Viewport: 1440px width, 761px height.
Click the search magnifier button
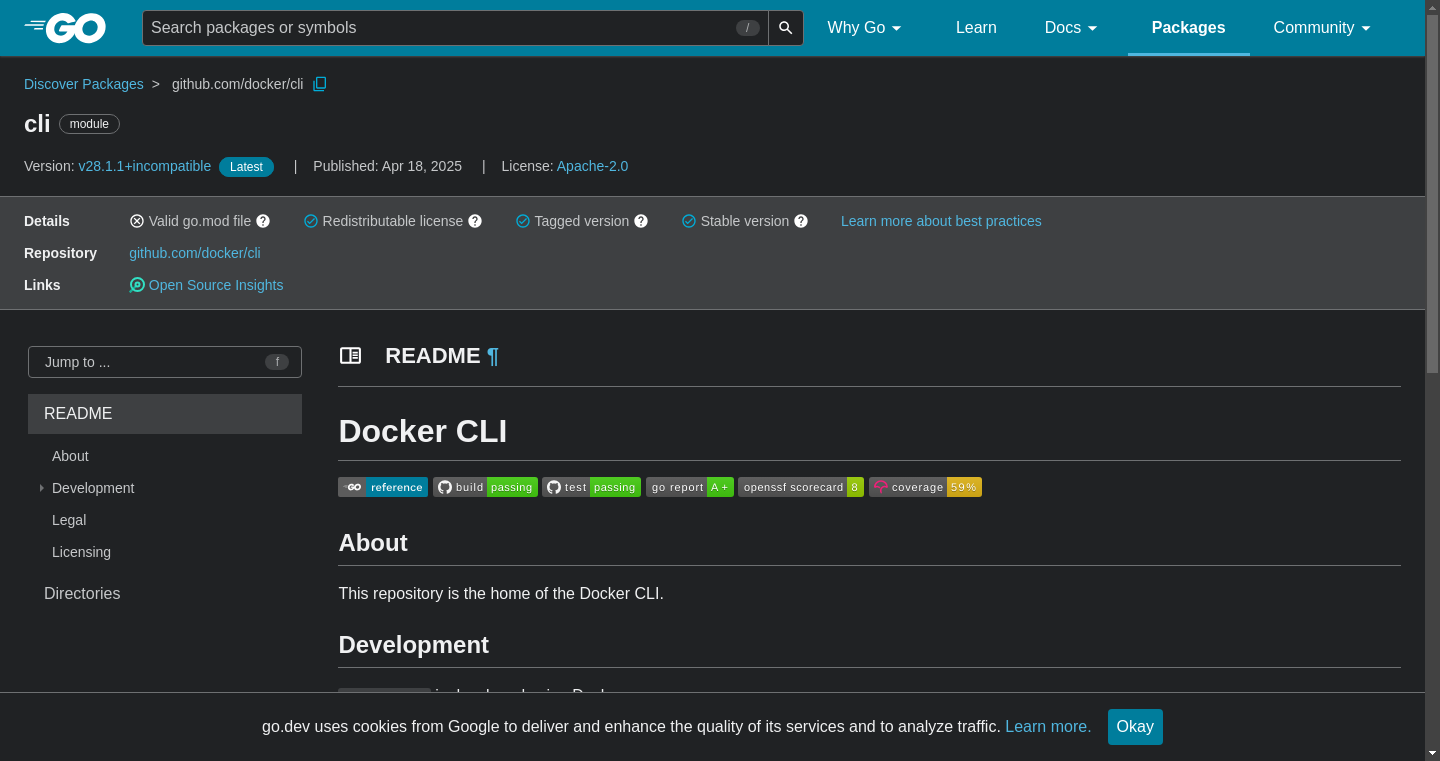click(x=786, y=28)
